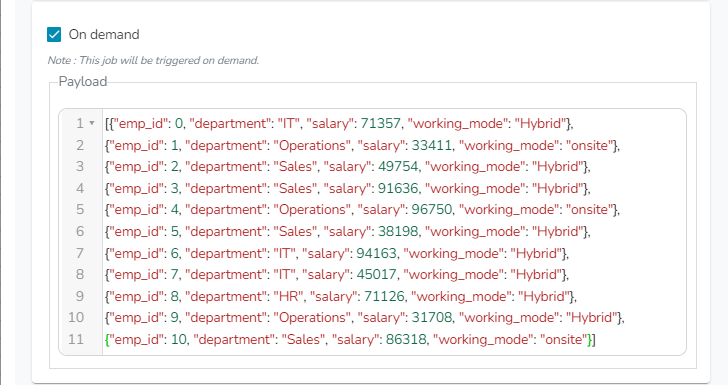This screenshot has height=385, width=728.
Task: Click the "HR" department value
Action: pos(290,296)
